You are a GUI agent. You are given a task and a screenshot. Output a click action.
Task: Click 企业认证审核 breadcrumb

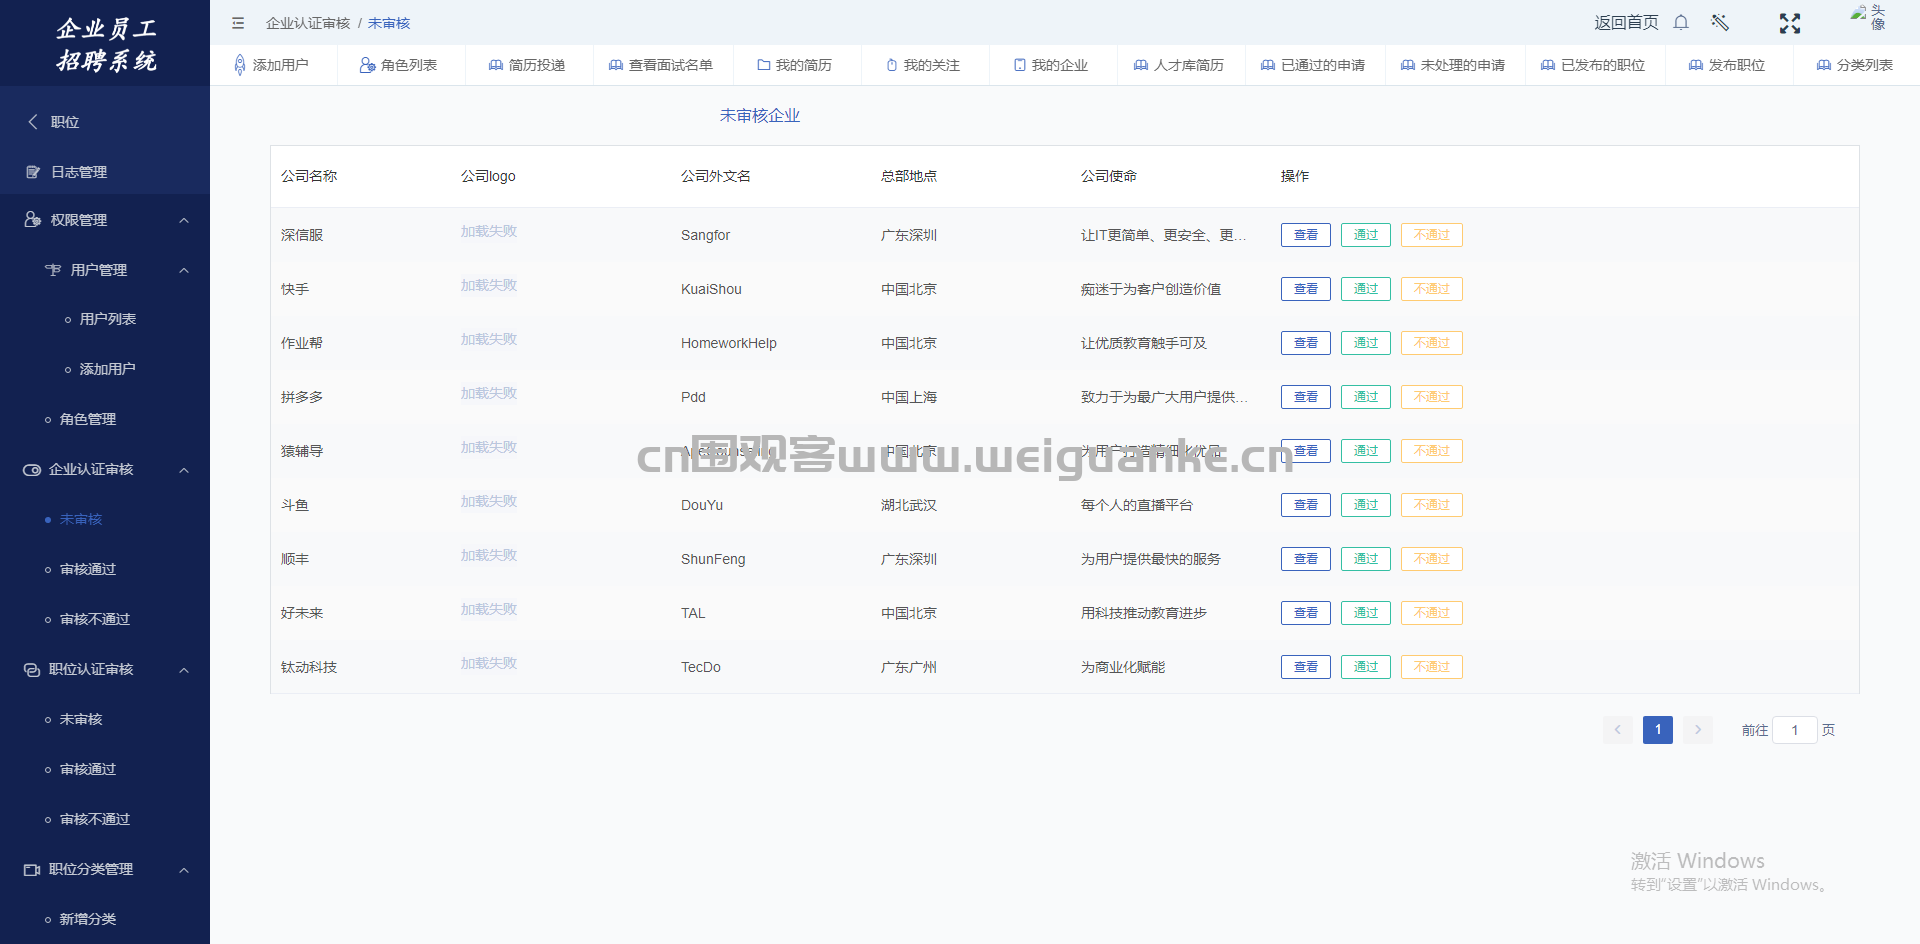click(x=308, y=23)
